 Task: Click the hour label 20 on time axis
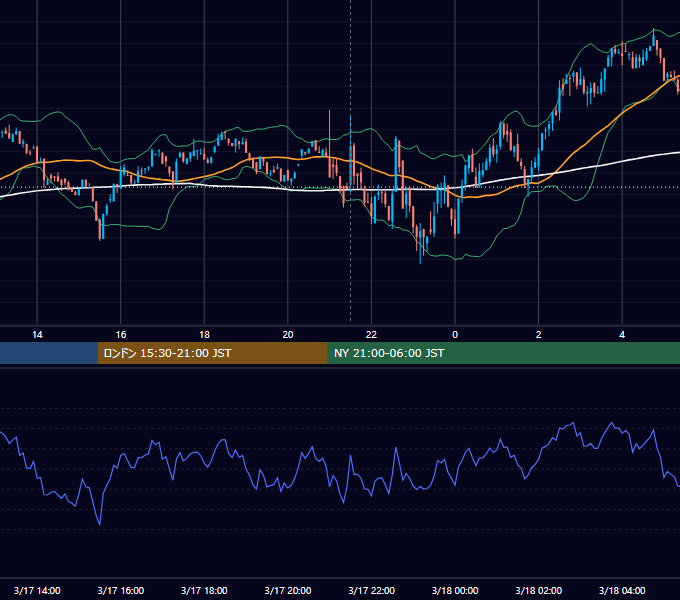coord(288,335)
